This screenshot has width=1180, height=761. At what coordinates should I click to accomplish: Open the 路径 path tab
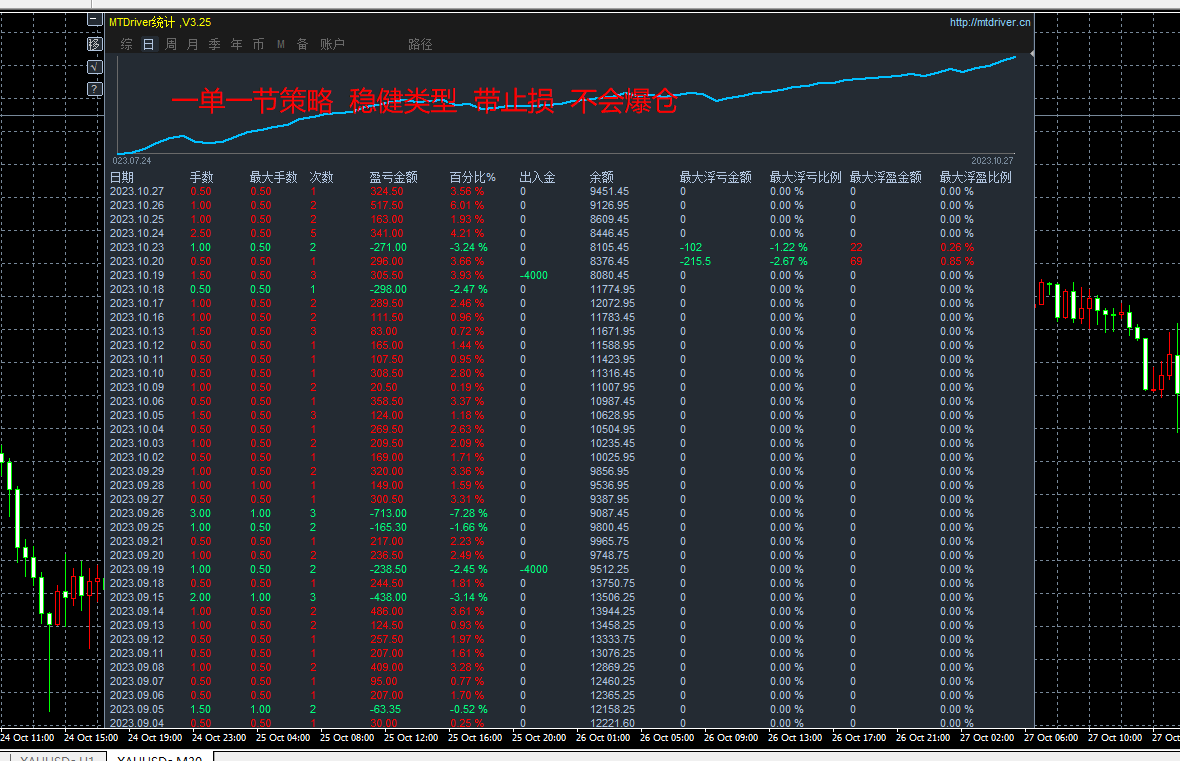pyautogui.click(x=420, y=44)
